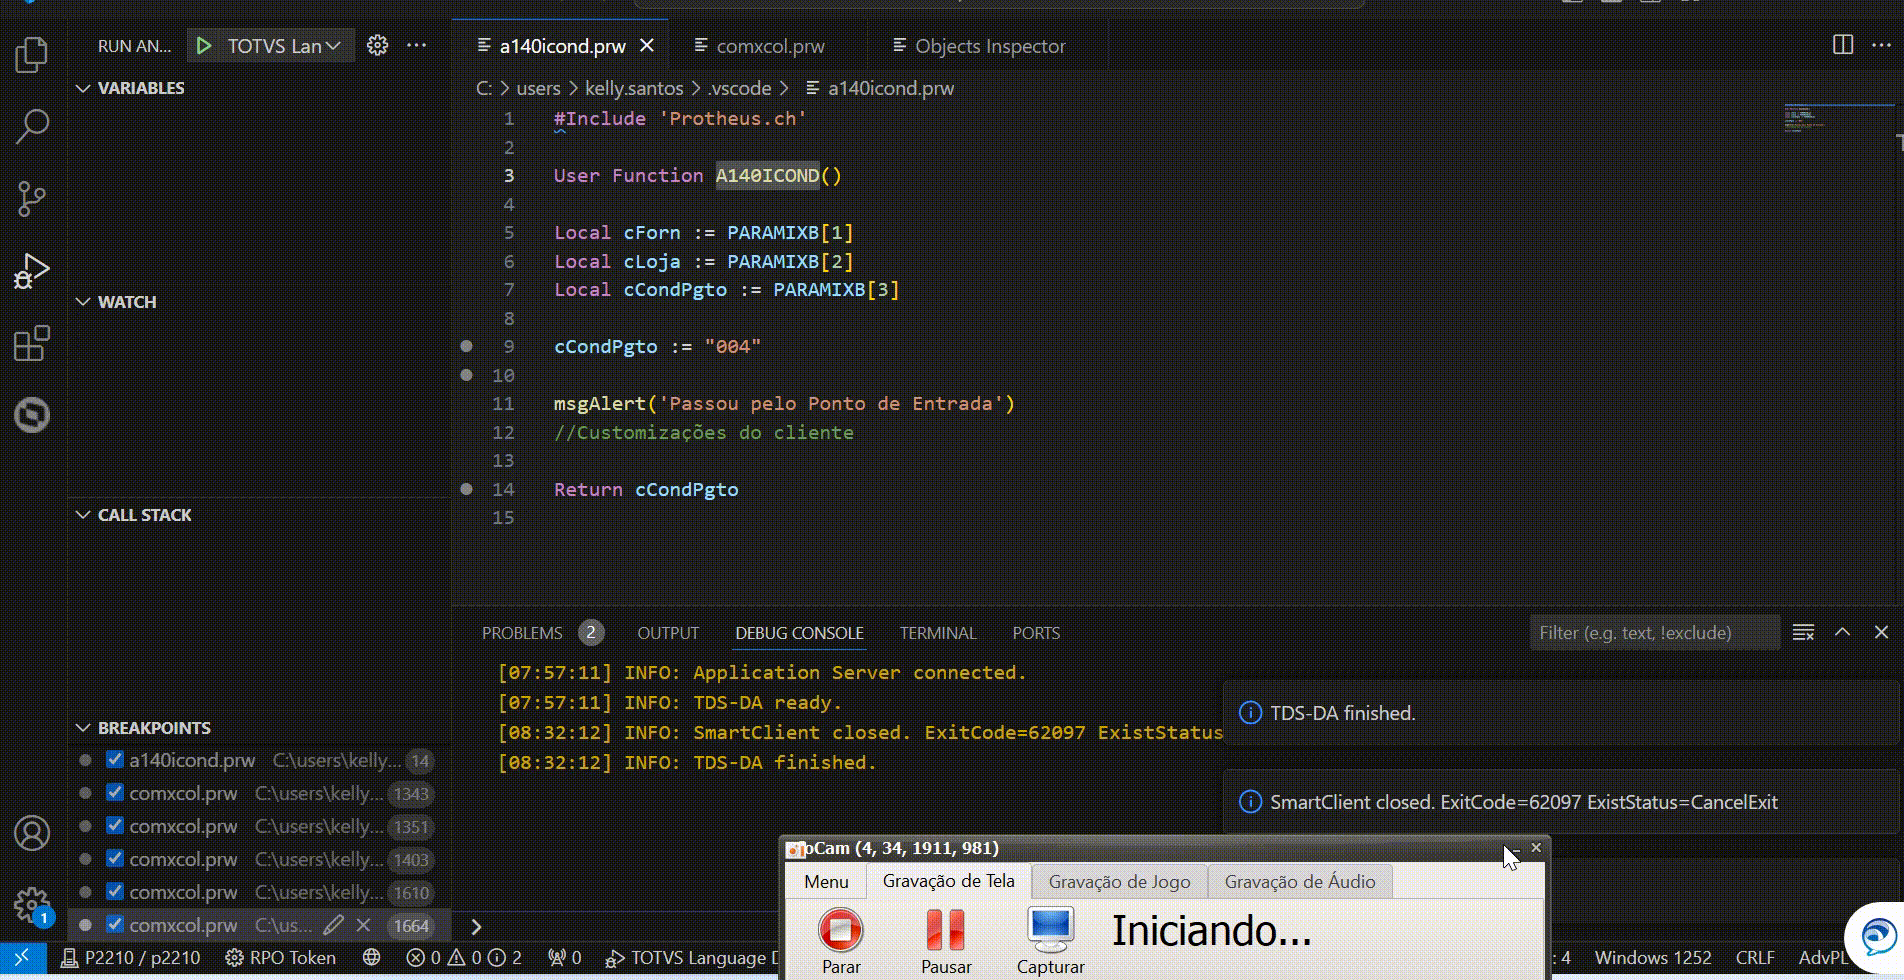The height and width of the screenshot is (980, 1904).
Task: Click the kelly.santos breadcrumb segment
Action: pyautogui.click(x=634, y=88)
